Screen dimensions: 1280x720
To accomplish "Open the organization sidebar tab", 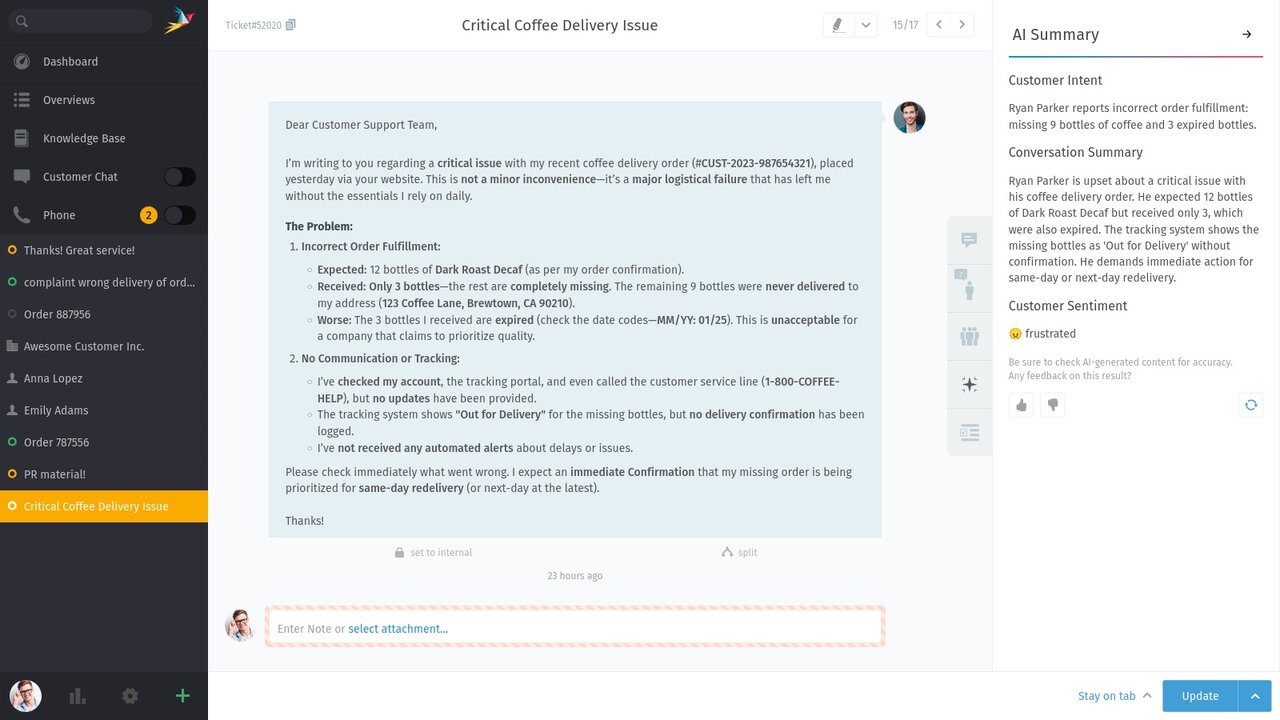I will 969,336.
